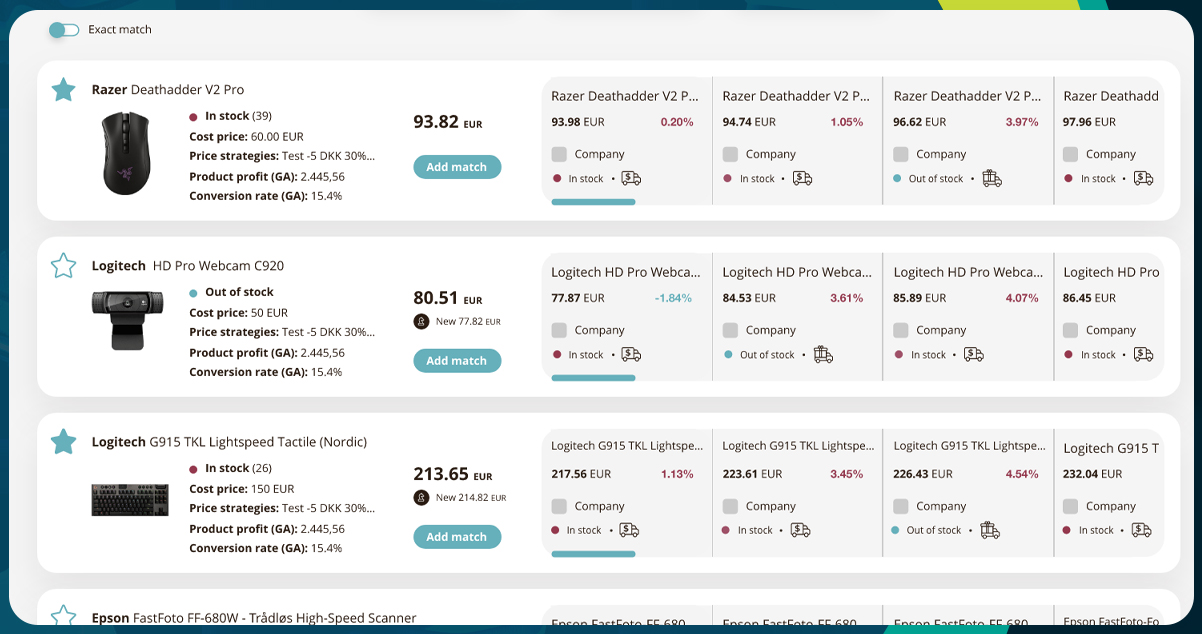Viewport: 1202px width, 634px height.
Task: Click delivery truck icon in the 96.62 EUR card
Action: click(992, 179)
